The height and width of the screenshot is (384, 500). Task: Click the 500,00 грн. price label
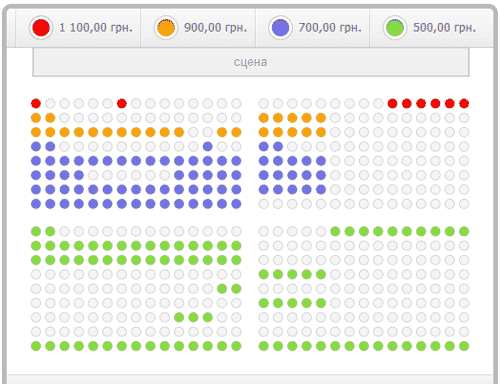(444, 28)
